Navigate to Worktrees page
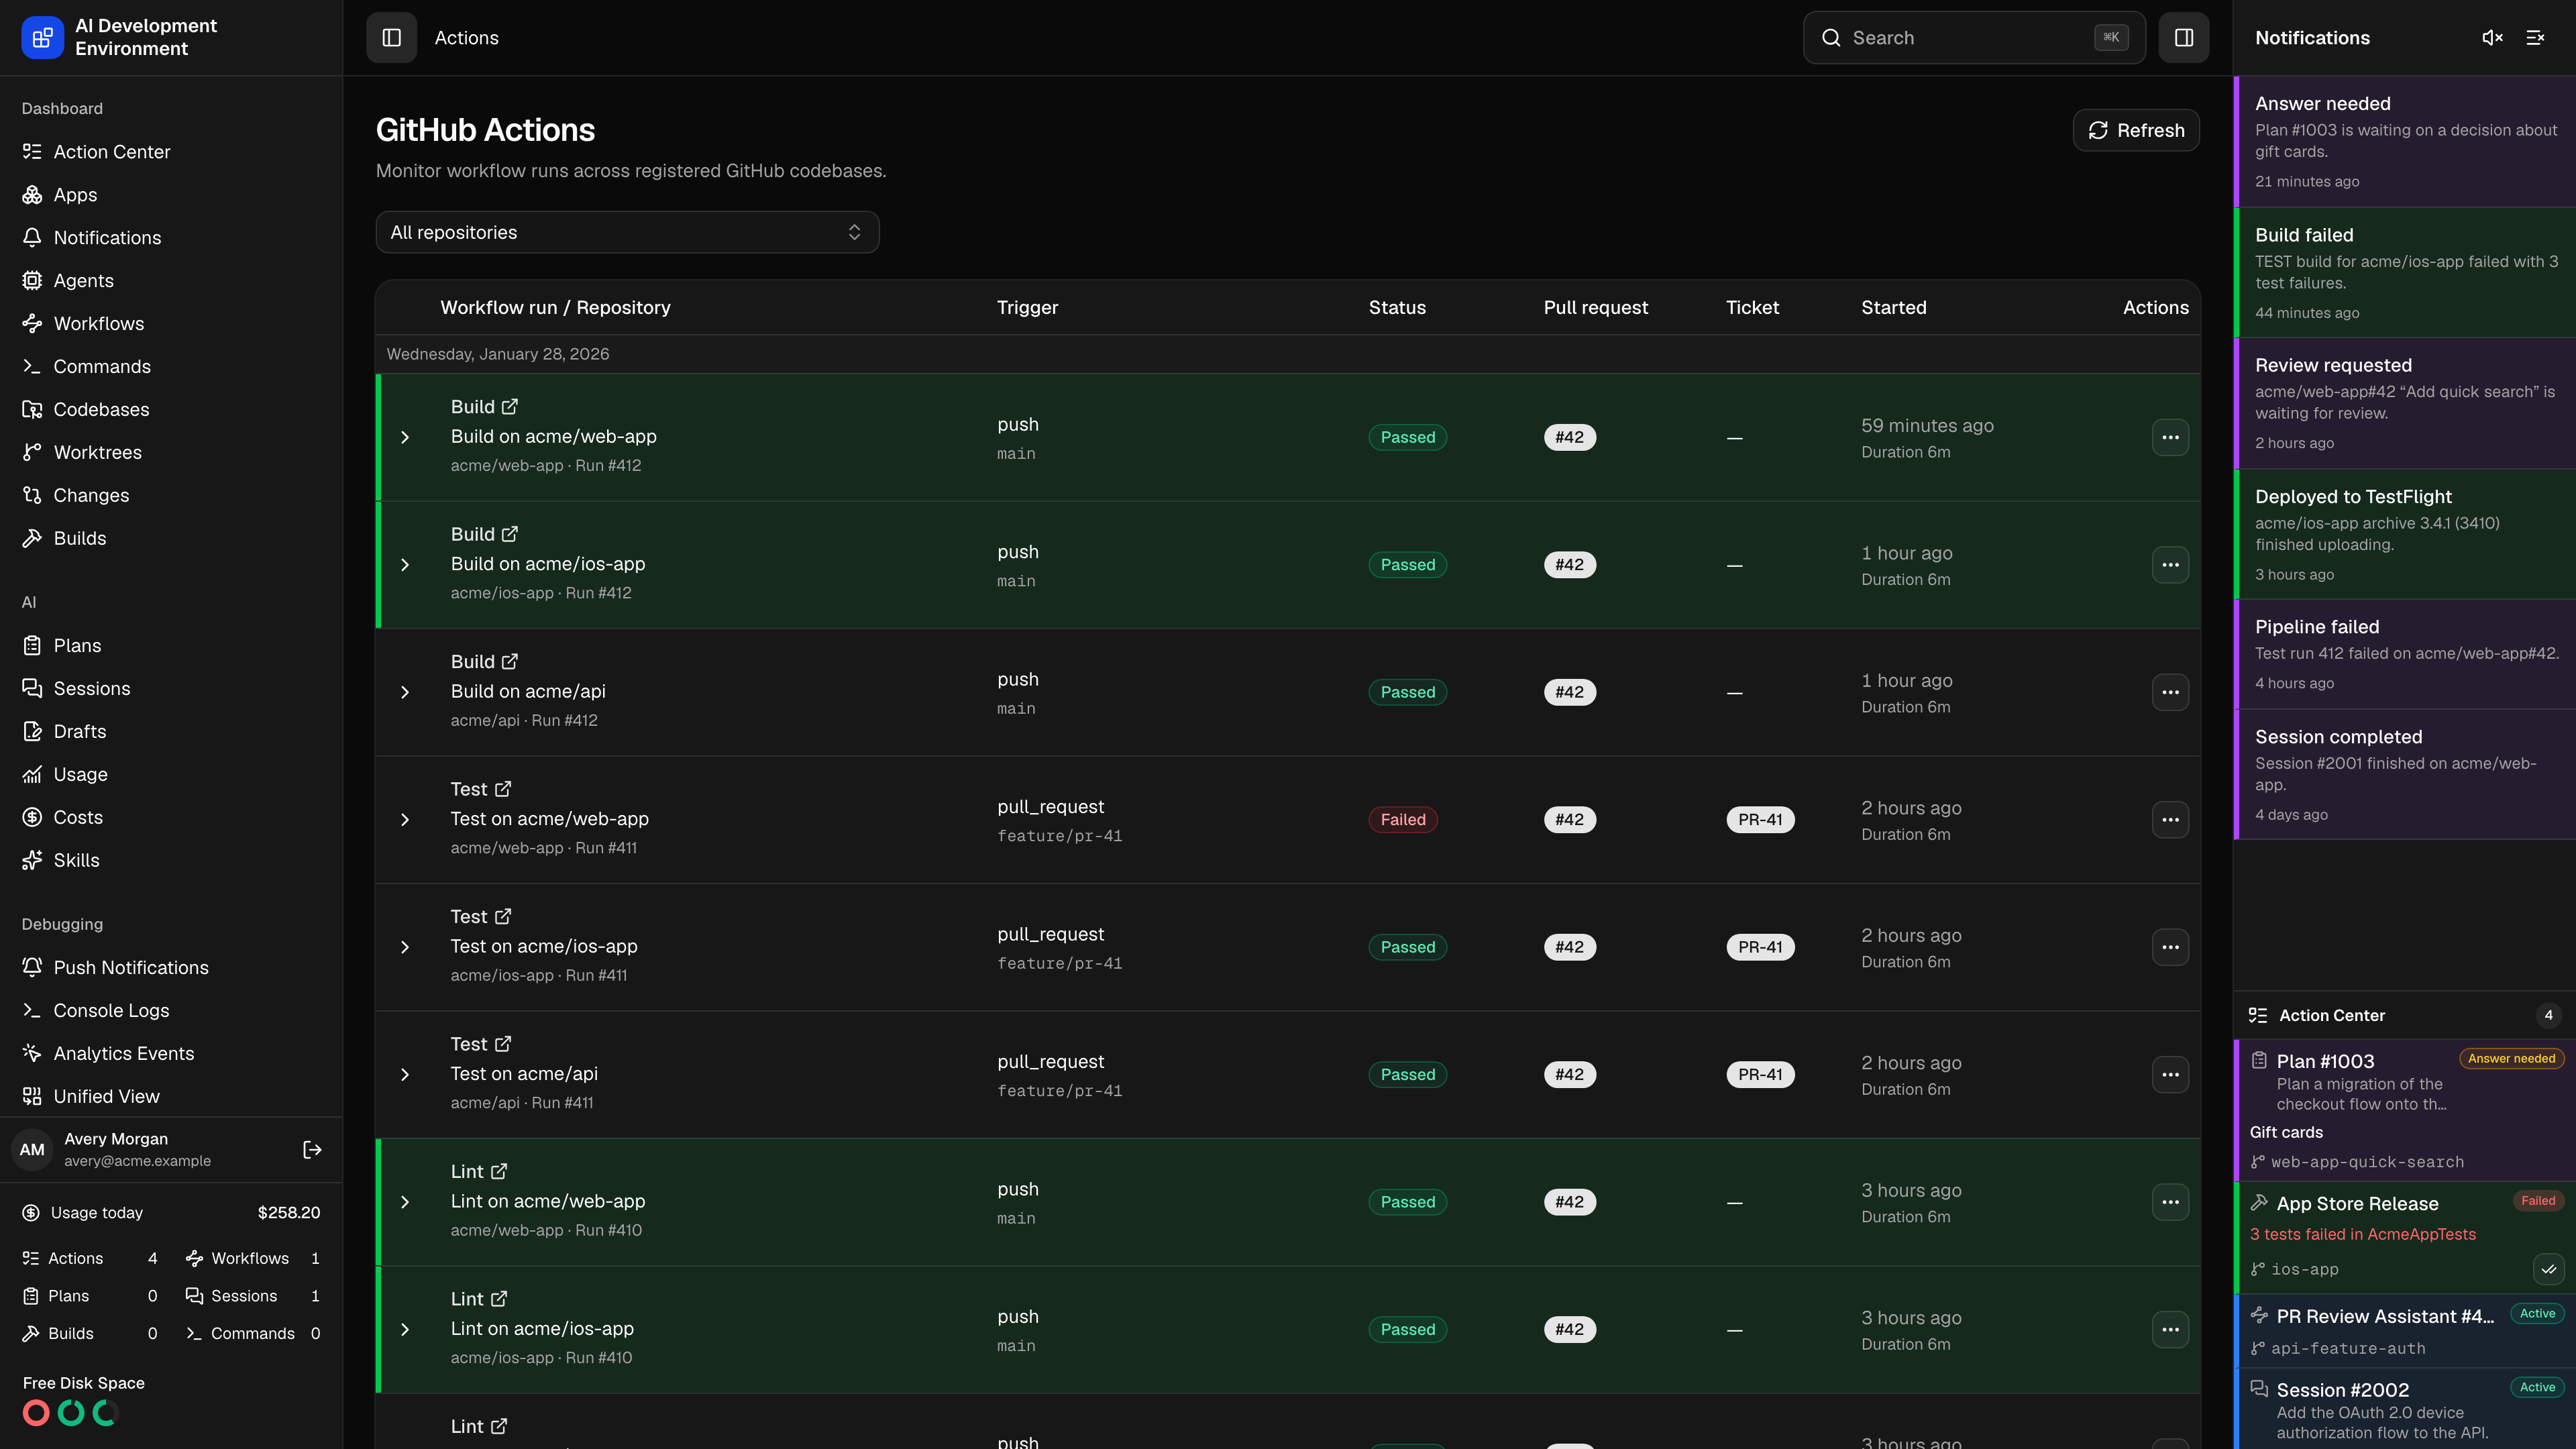Viewport: 2576px width, 1449px height. (171, 452)
